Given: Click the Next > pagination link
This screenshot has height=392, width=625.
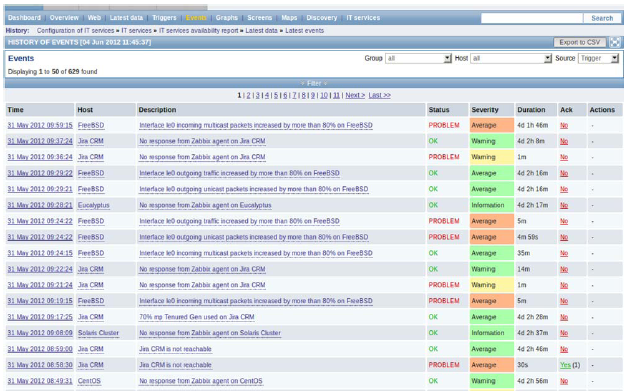Looking at the screenshot, I should click(x=355, y=95).
